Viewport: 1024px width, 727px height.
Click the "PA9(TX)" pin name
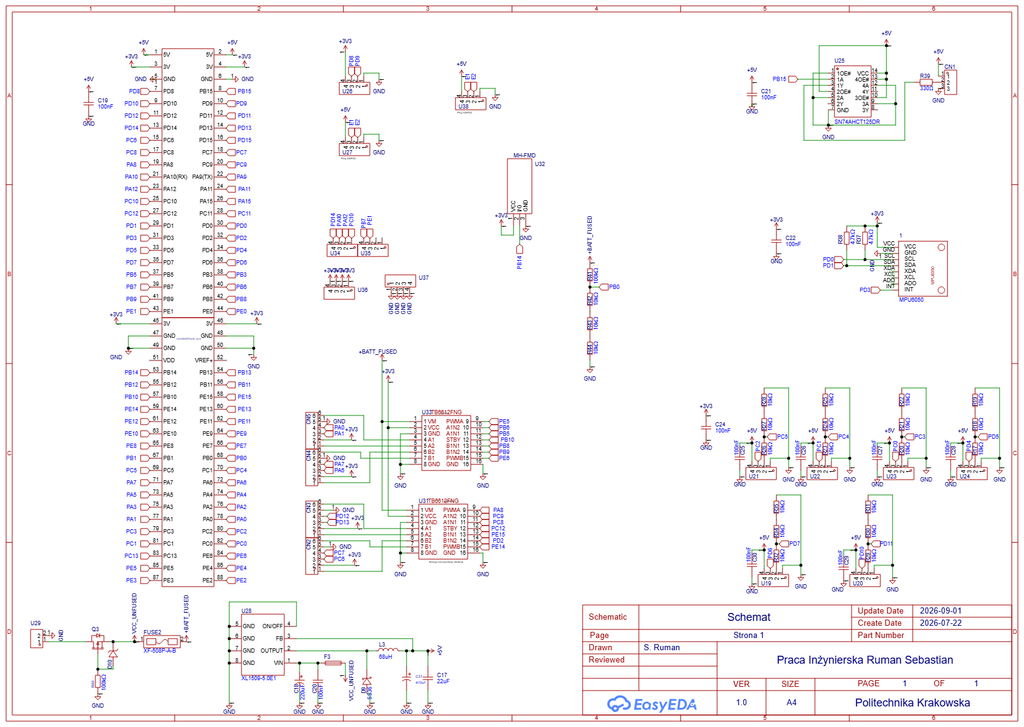coord(202,176)
